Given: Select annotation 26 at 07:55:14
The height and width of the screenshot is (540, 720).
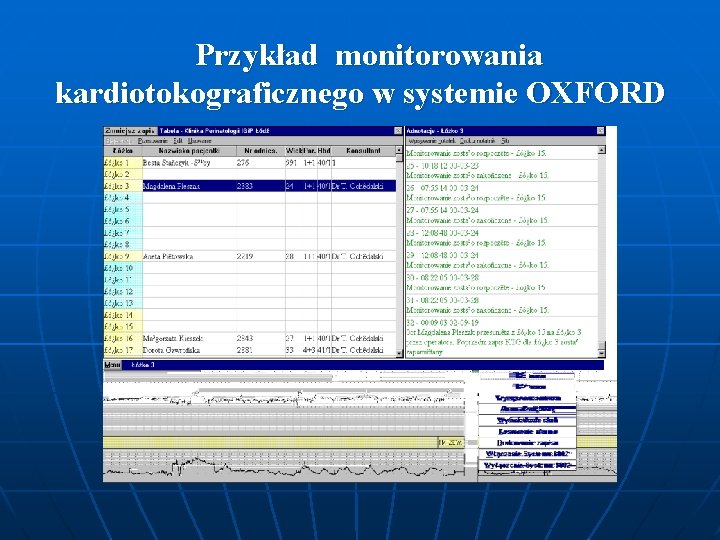Looking at the screenshot, I should click(x=502, y=193).
